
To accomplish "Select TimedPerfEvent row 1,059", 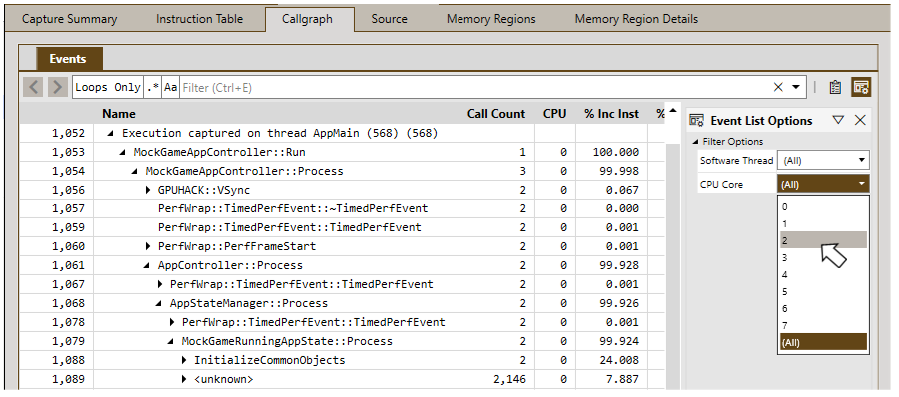I will click(x=342, y=227).
